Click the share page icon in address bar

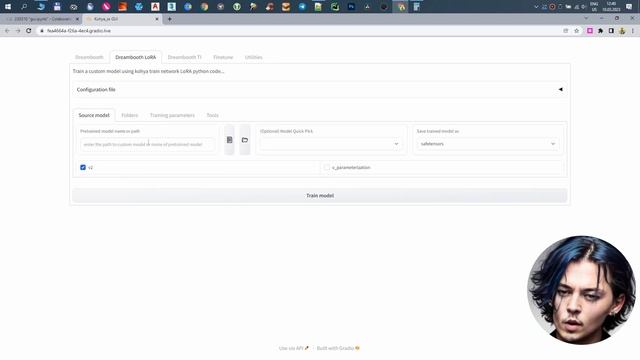tap(566, 31)
